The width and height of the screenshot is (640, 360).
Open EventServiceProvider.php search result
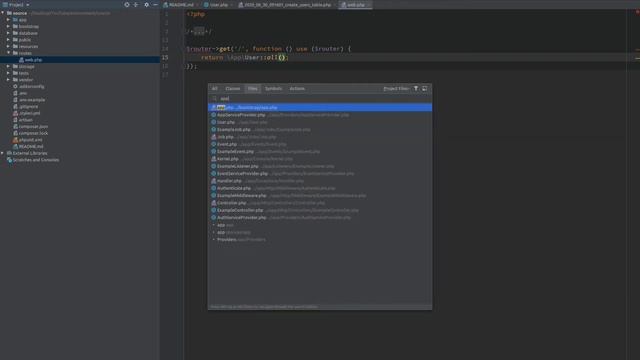[x=320, y=173]
